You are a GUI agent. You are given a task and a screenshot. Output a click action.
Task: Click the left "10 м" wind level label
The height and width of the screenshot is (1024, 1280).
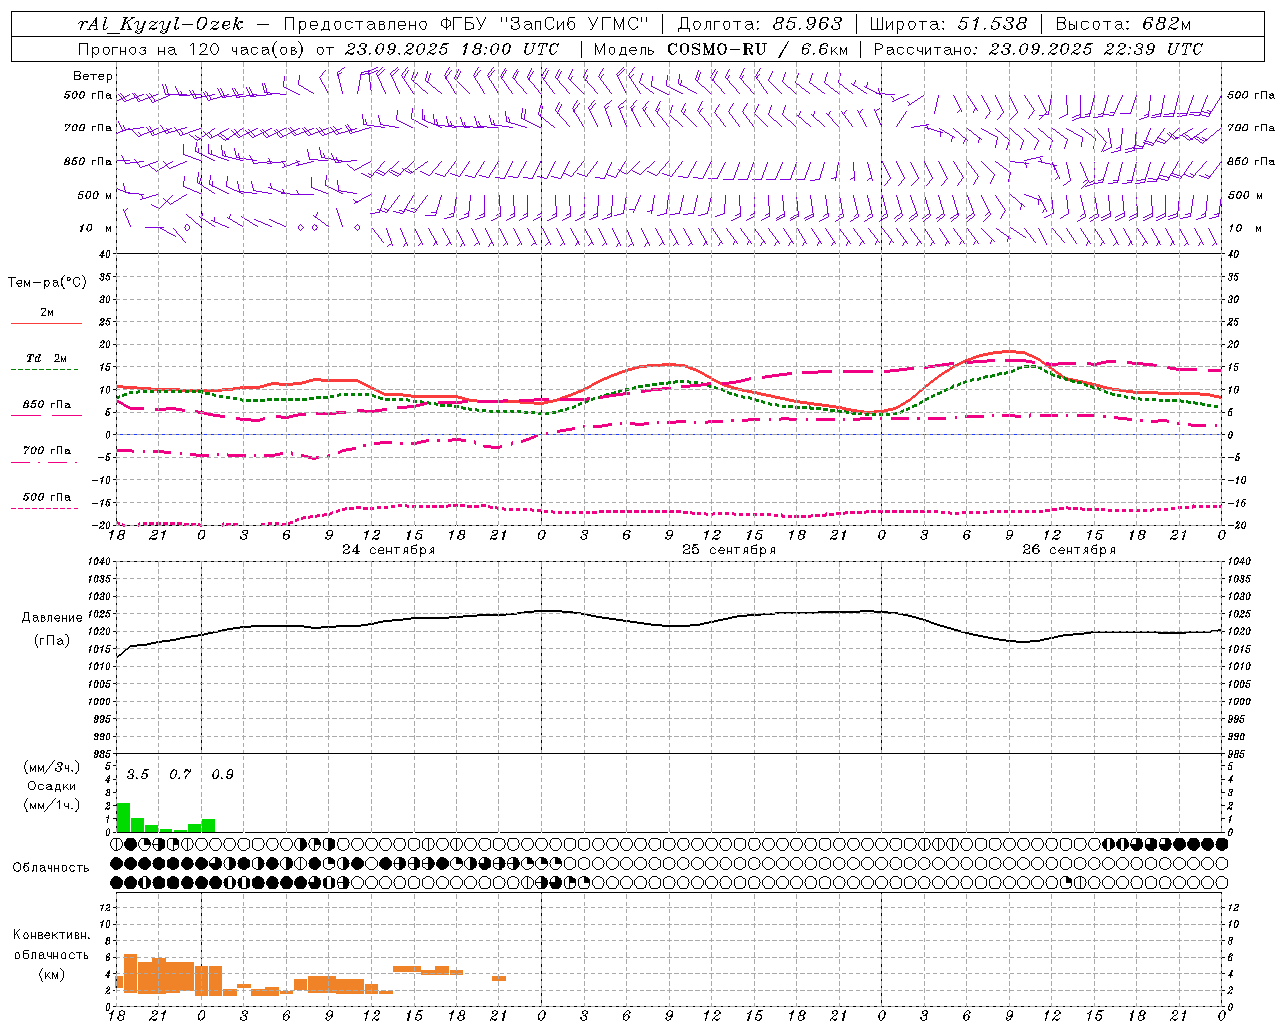[x=96, y=228]
